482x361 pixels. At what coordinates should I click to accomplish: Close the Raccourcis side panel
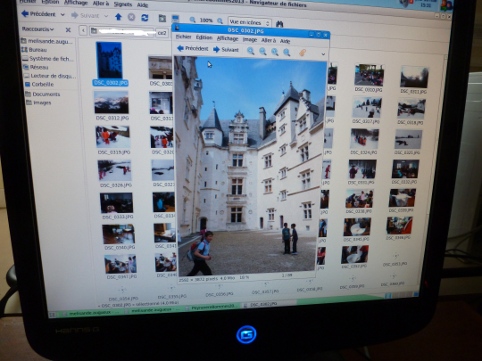tap(68, 30)
